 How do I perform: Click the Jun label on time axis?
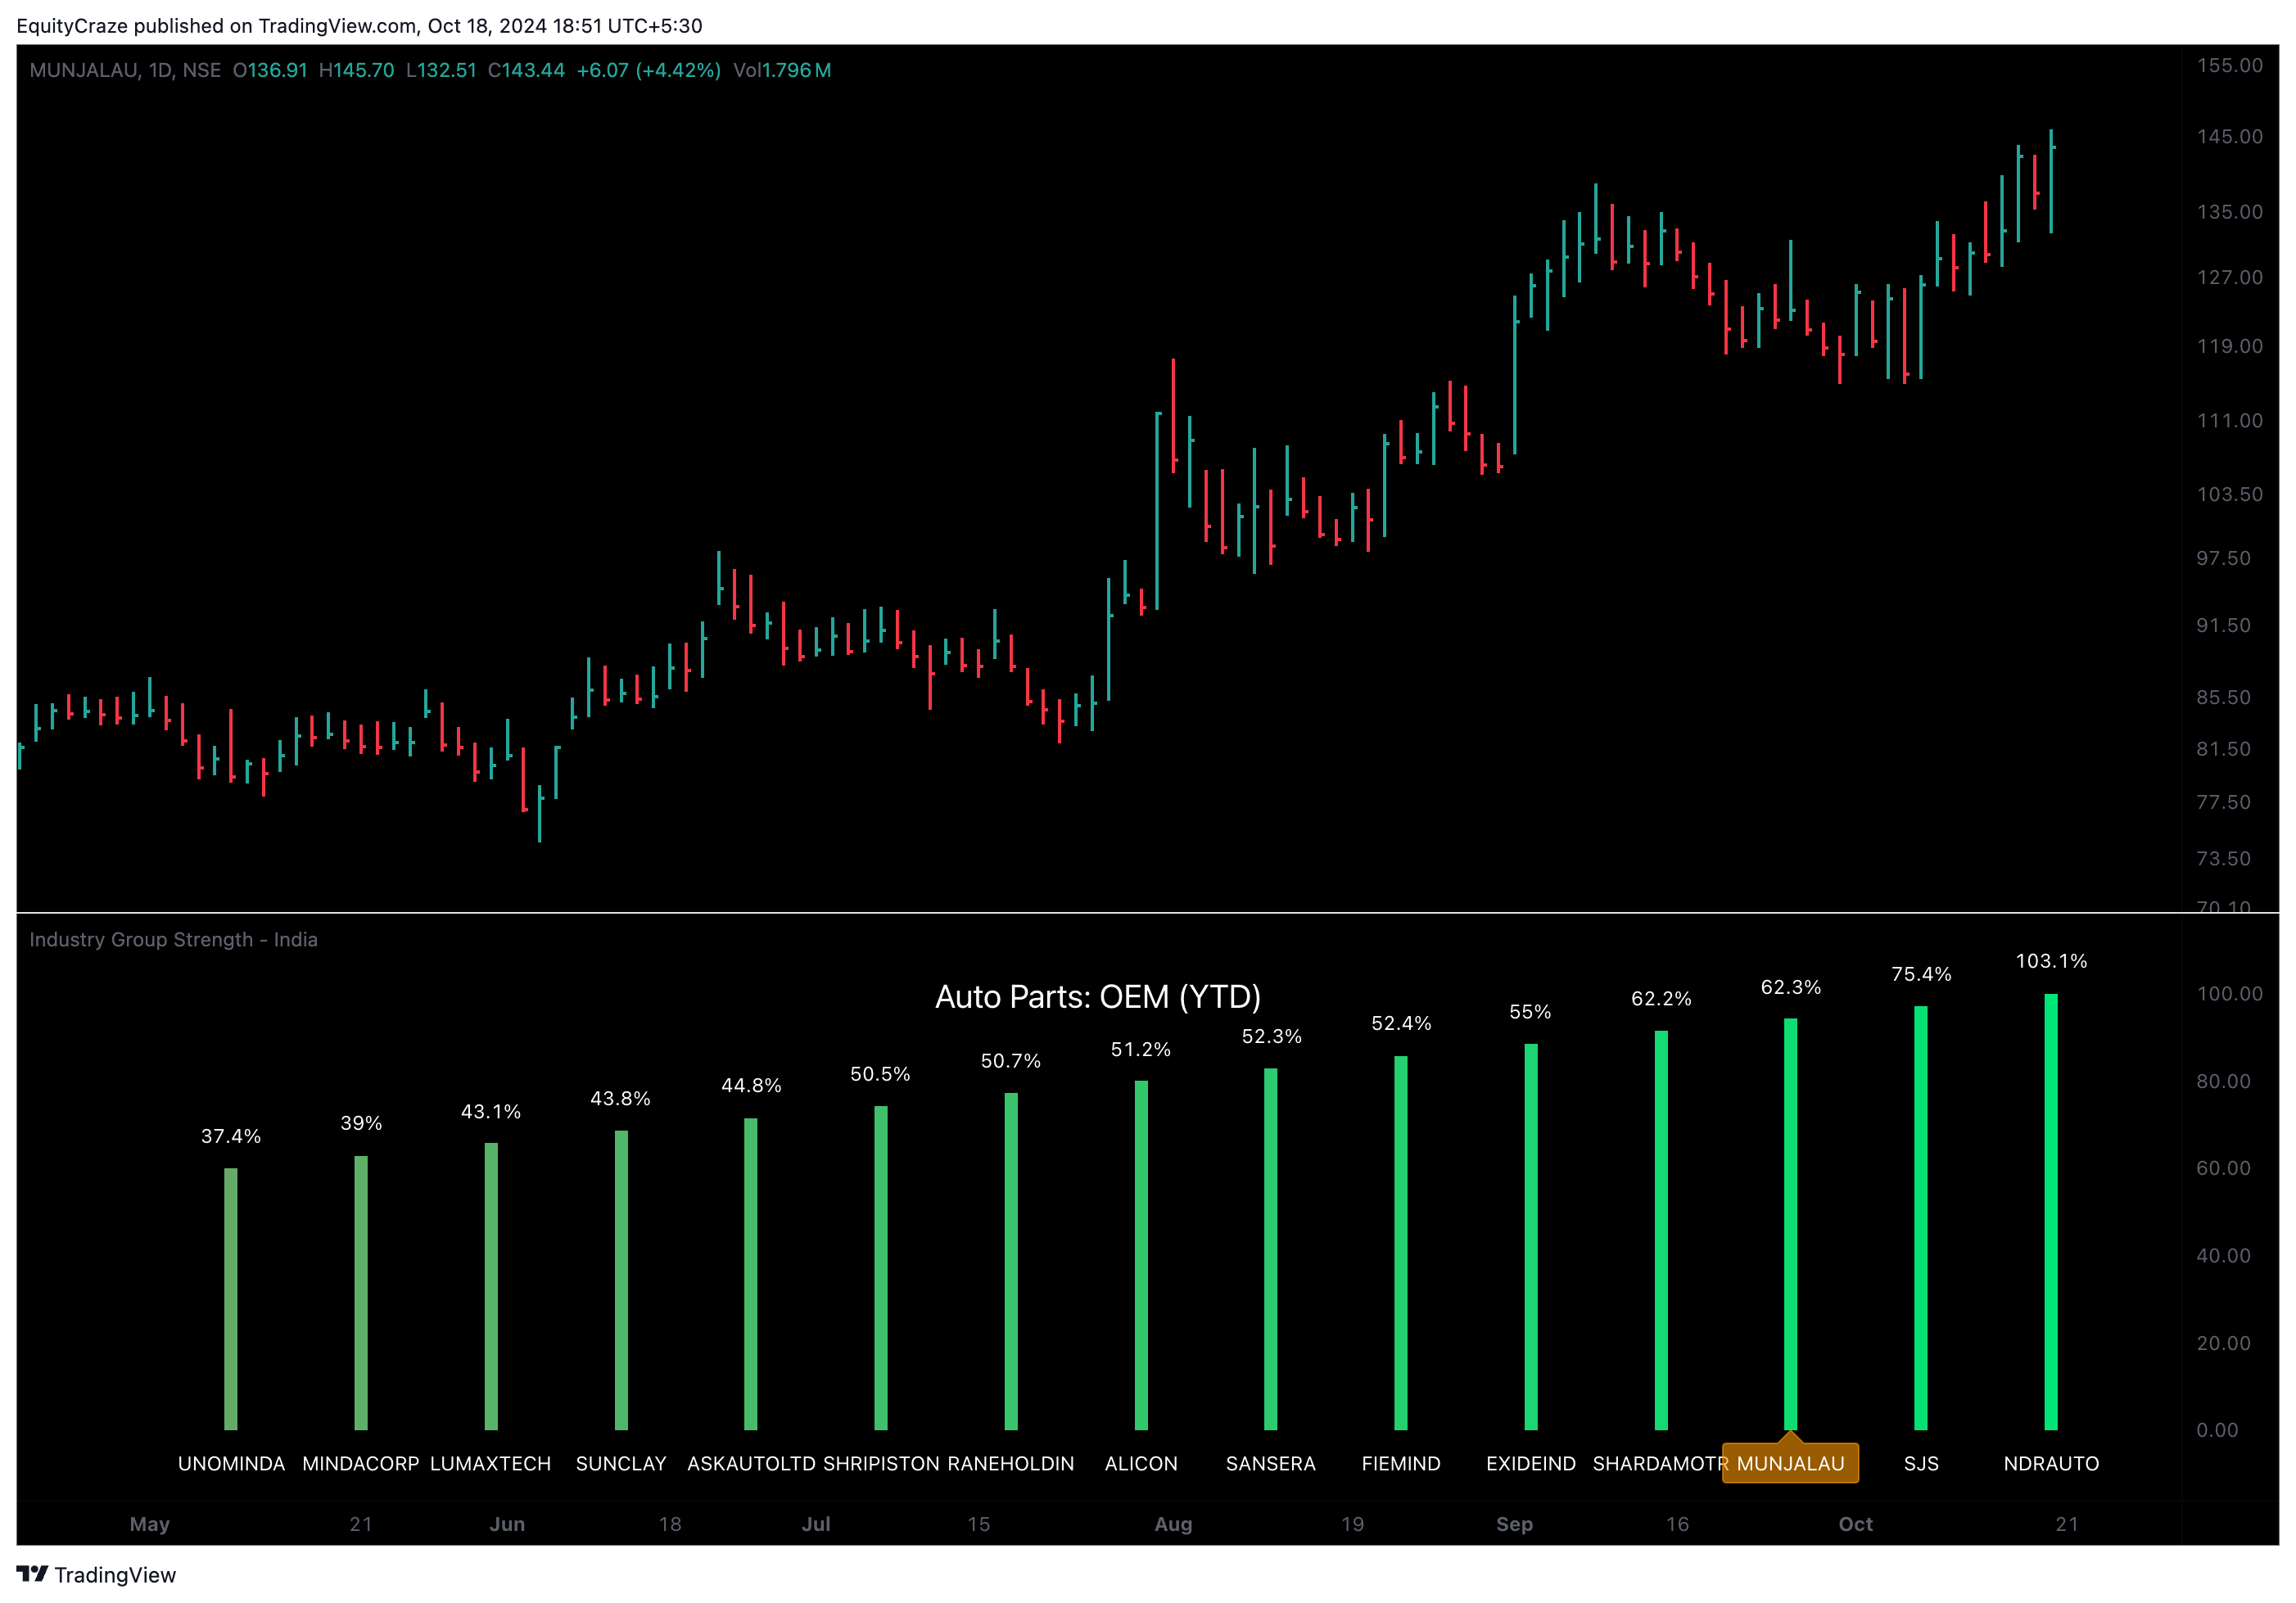[507, 1524]
